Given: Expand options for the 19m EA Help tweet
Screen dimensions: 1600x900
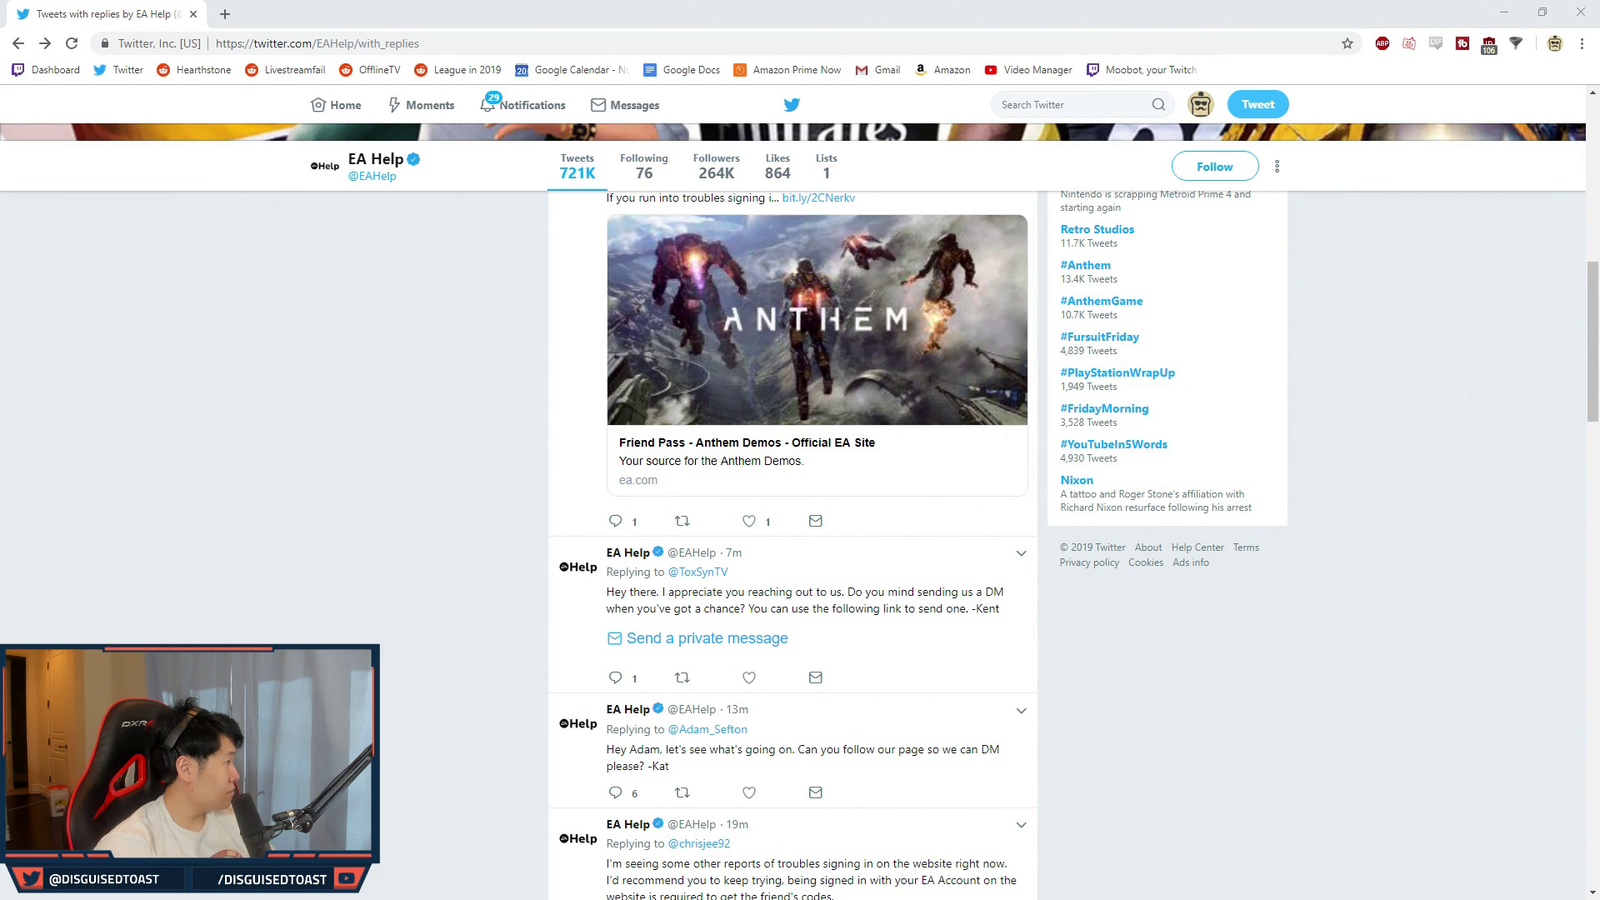Looking at the screenshot, I should [x=1021, y=825].
